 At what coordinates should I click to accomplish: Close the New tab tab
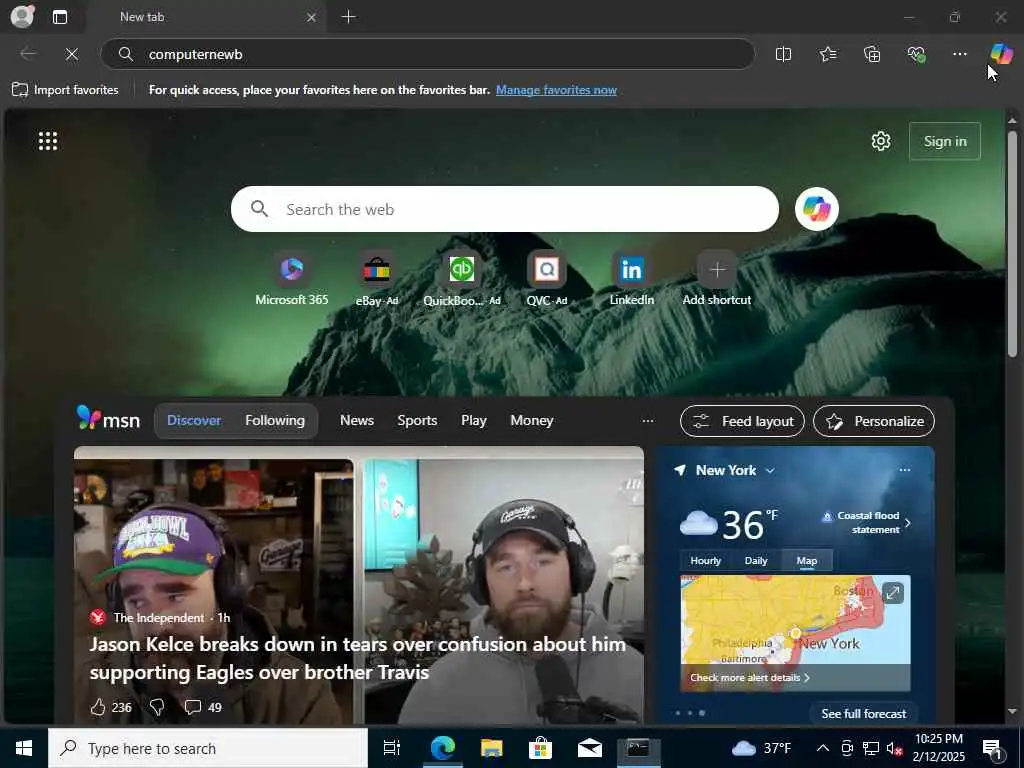pyautogui.click(x=312, y=18)
